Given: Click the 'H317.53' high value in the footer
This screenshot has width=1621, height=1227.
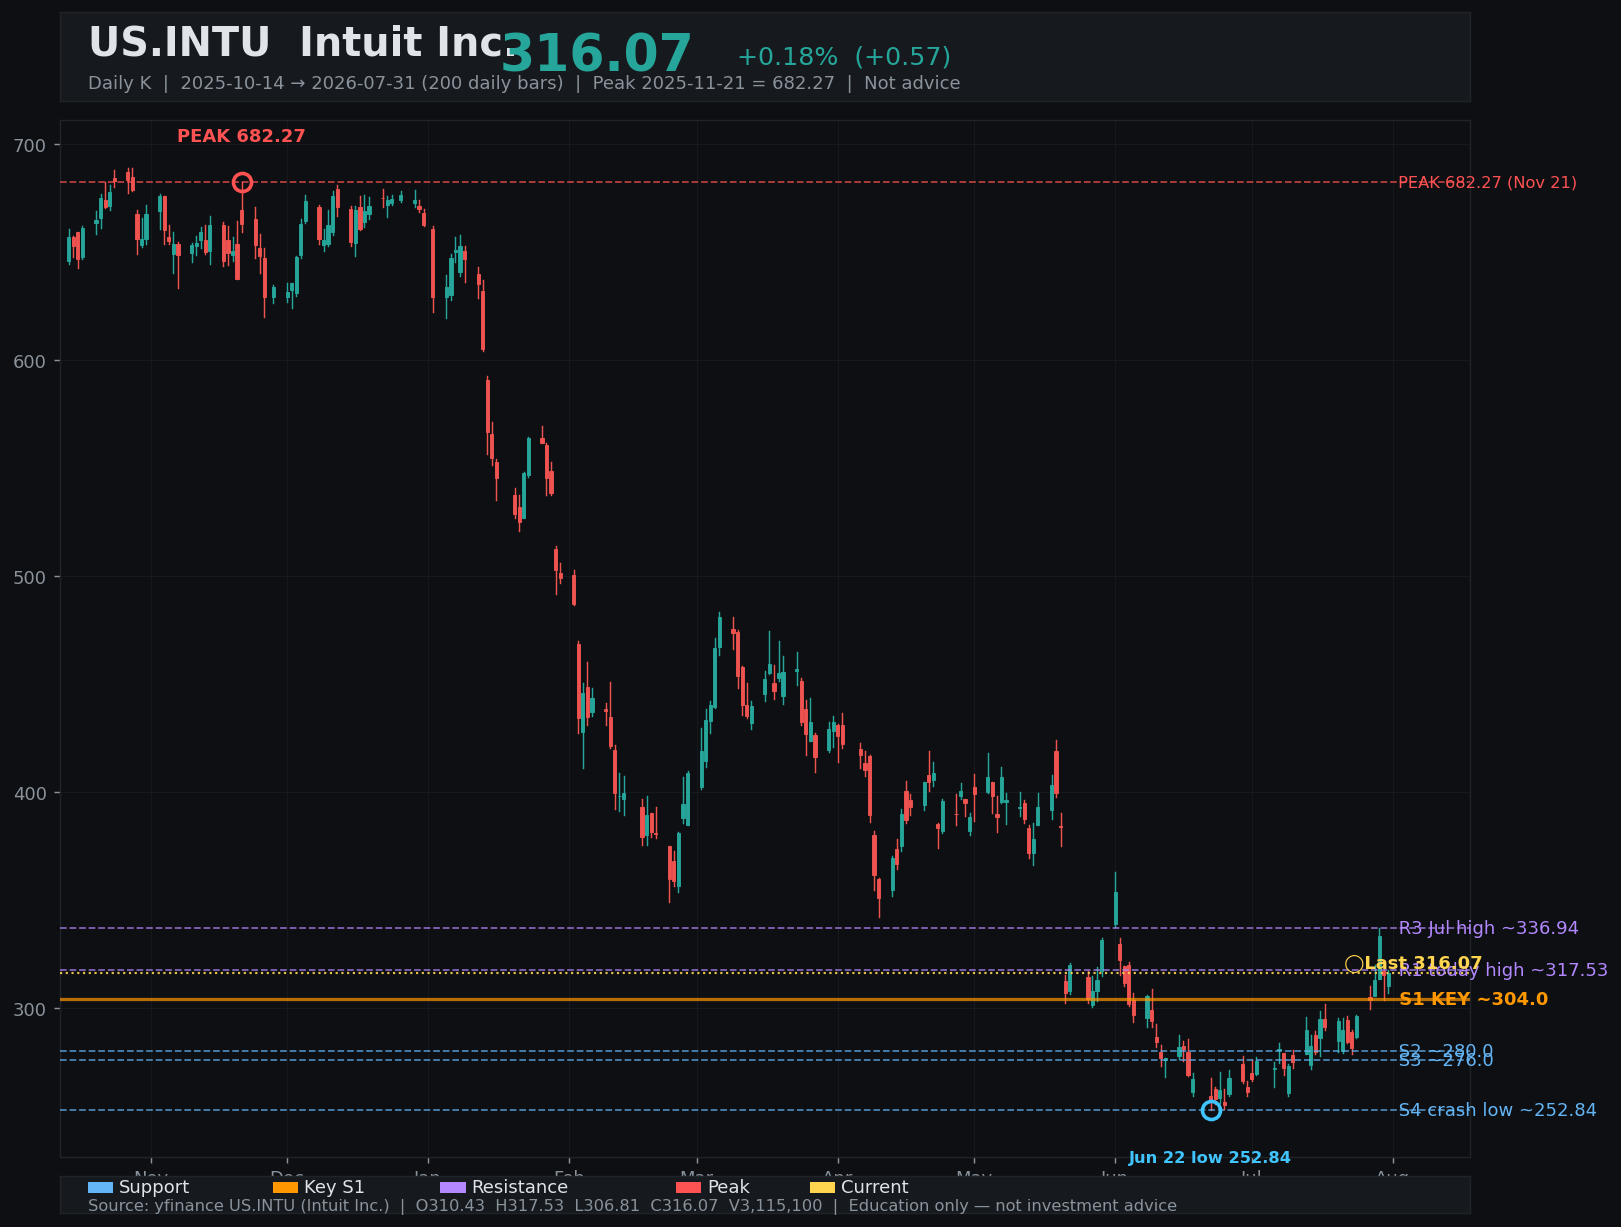Looking at the screenshot, I should point(531,1206).
